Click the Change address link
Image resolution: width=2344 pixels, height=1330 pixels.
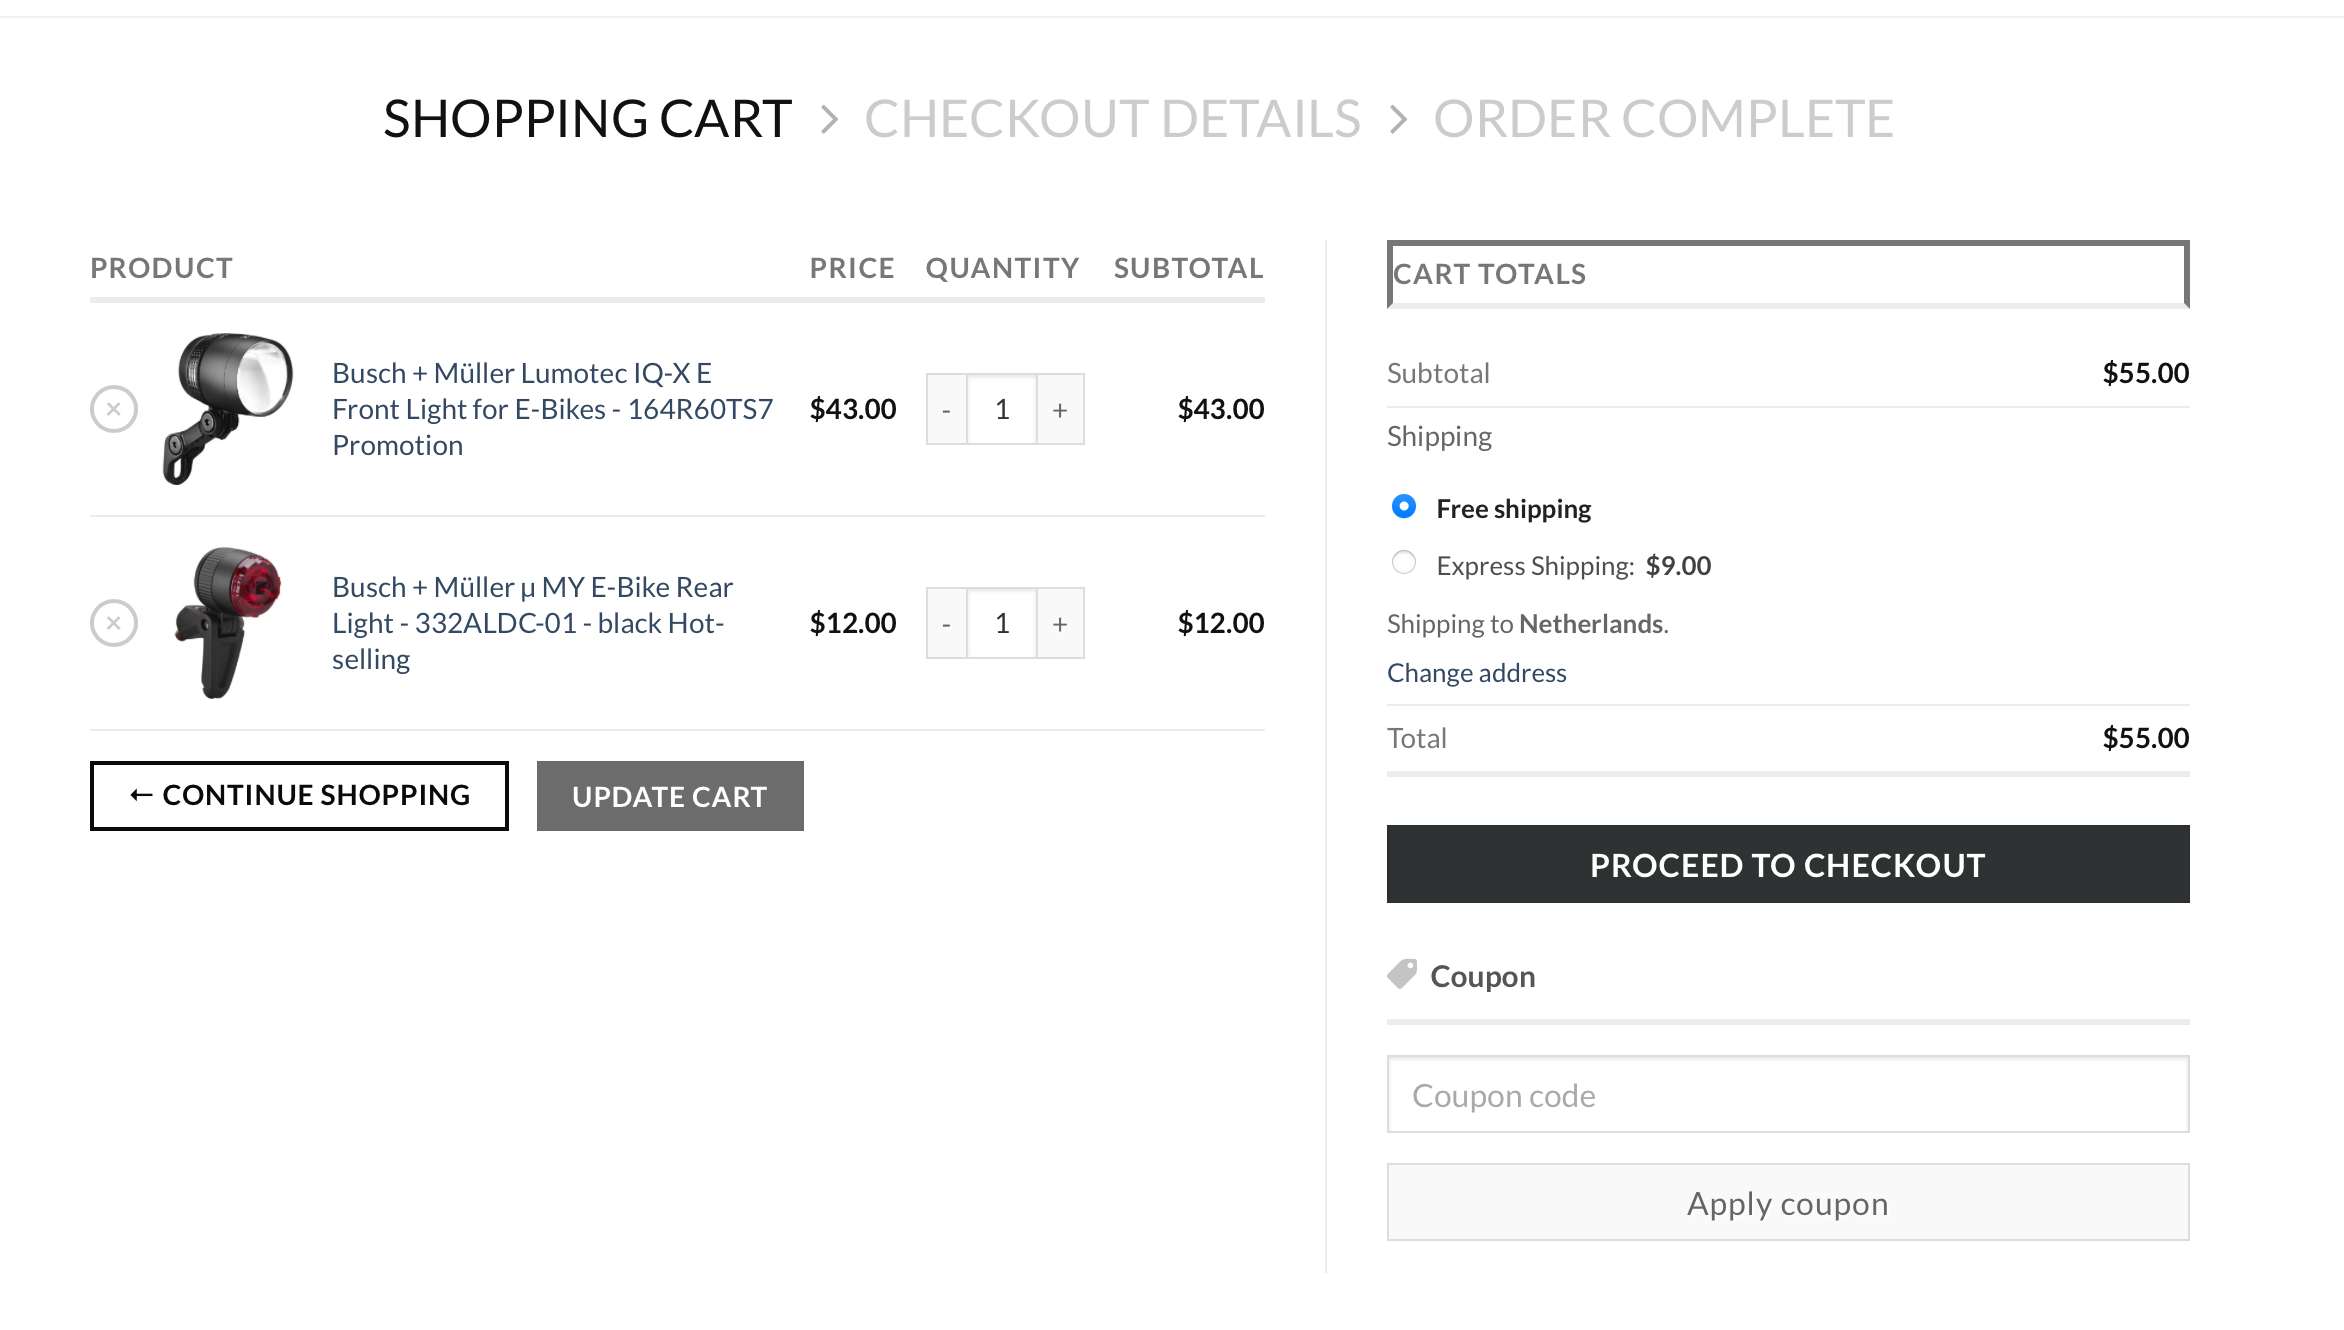[1476, 673]
